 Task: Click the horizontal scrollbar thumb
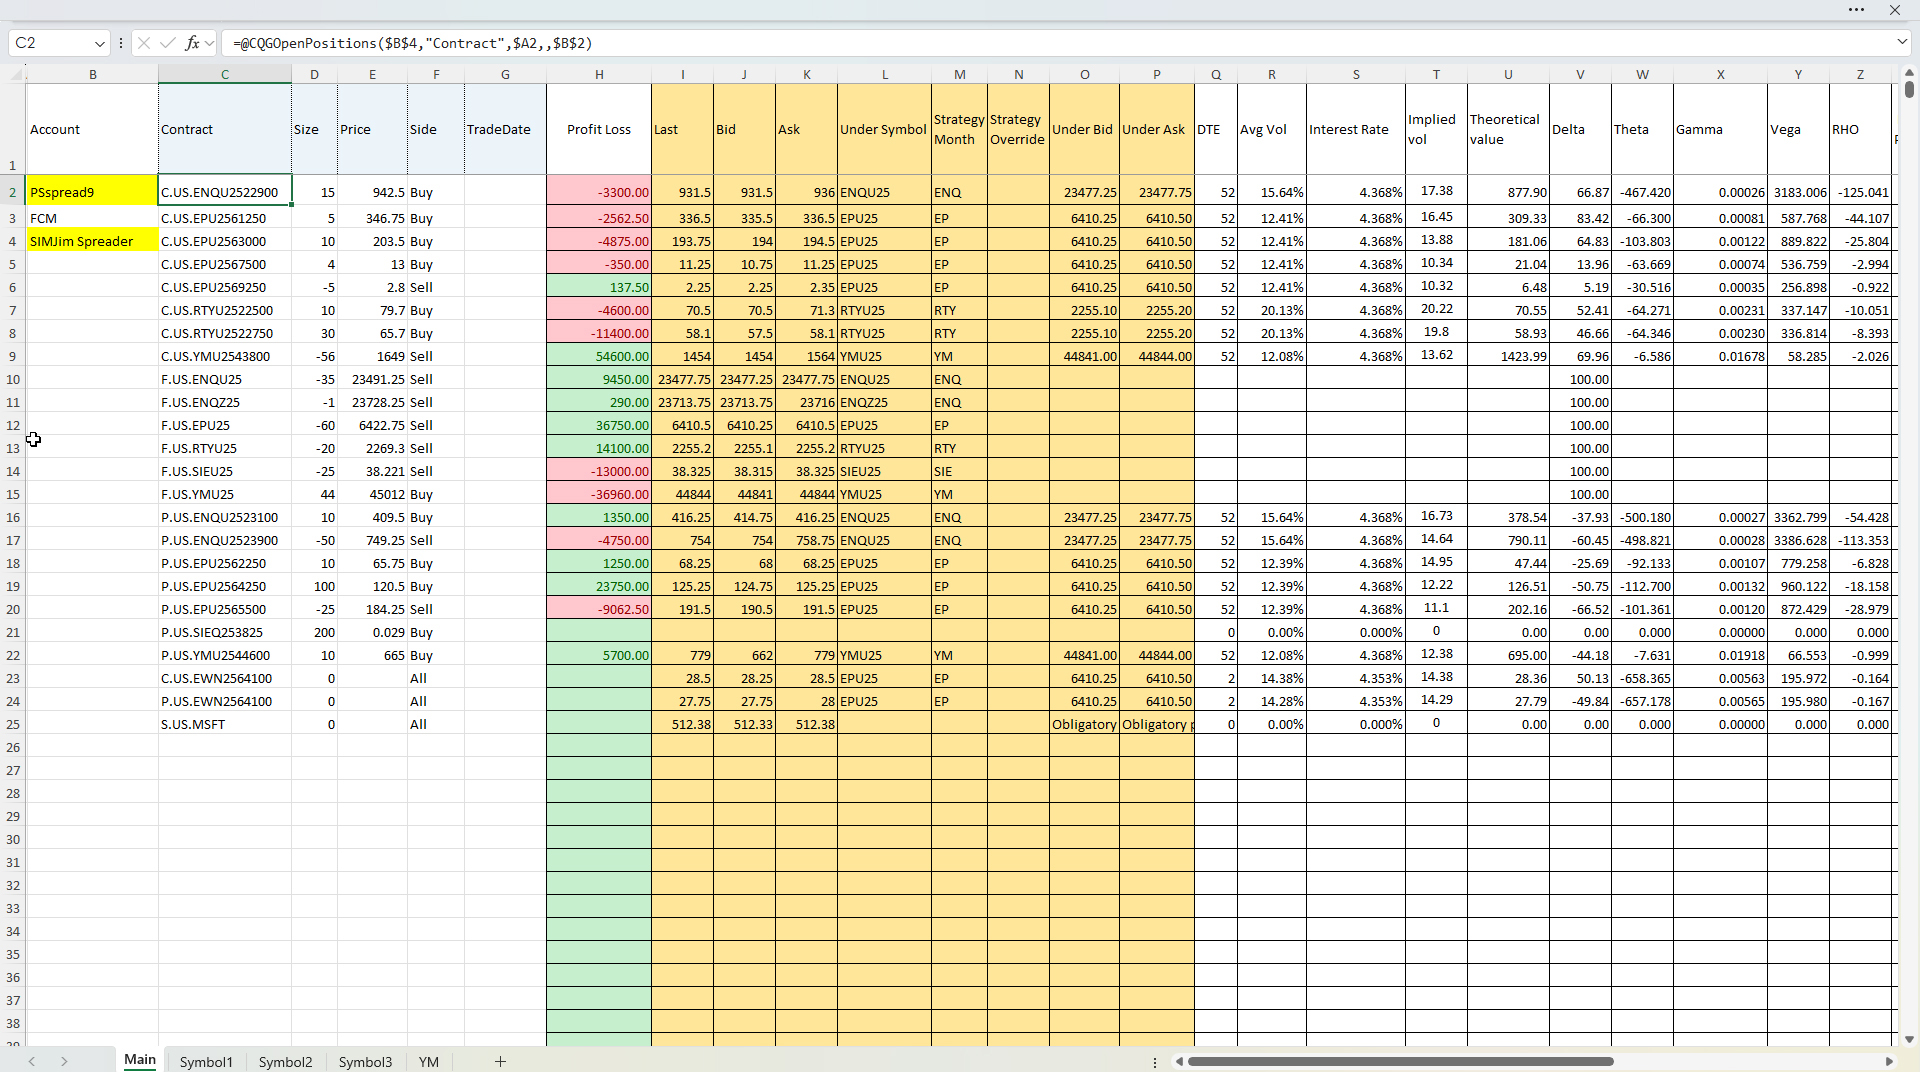(x=1400, y=1061)
